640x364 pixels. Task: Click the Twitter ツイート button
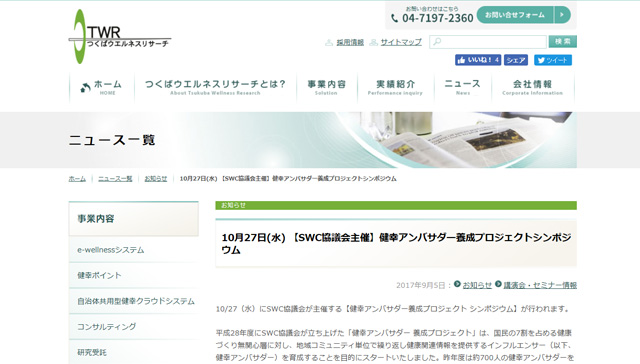pos(553,60)
